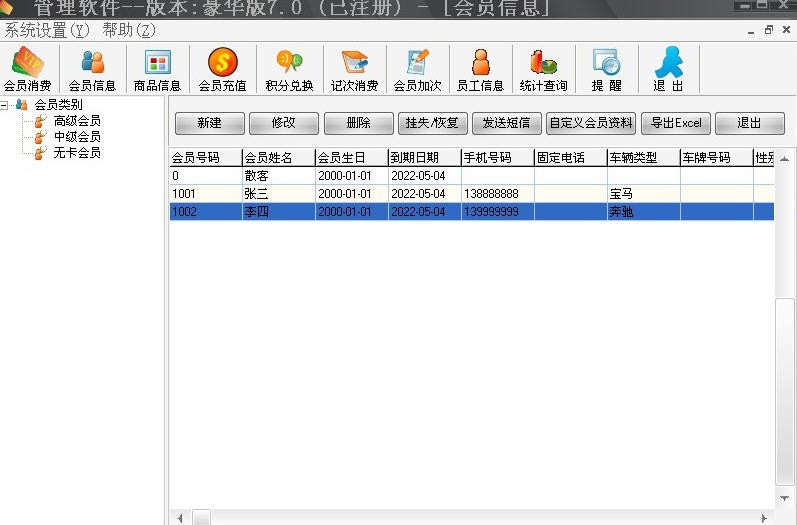Click phone number 139999999 cell

498,211
